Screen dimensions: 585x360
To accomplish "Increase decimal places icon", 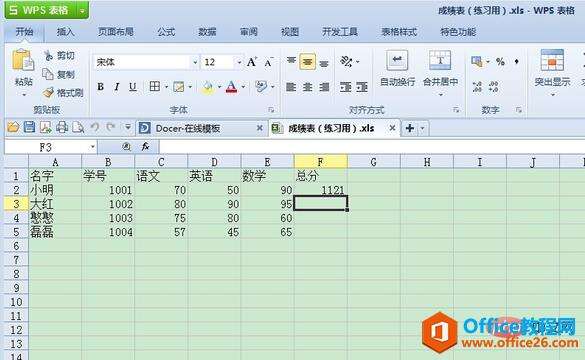I will (x=477, y=87).
